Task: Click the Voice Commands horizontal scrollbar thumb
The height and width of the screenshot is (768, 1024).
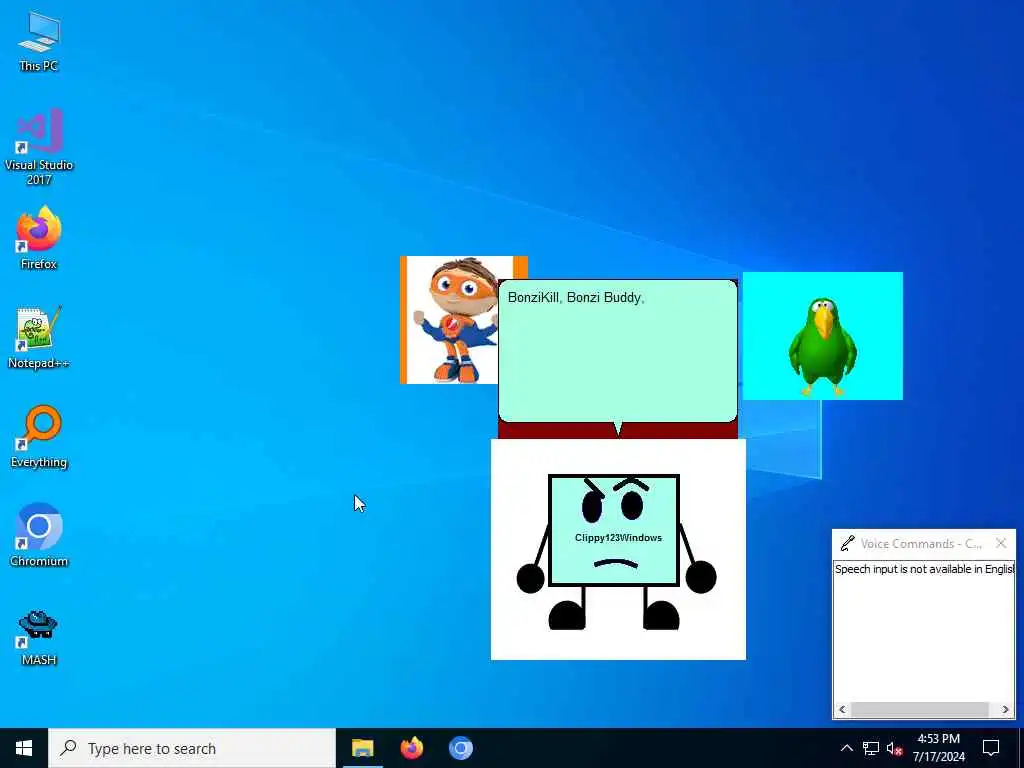Action: click(920, 709)
